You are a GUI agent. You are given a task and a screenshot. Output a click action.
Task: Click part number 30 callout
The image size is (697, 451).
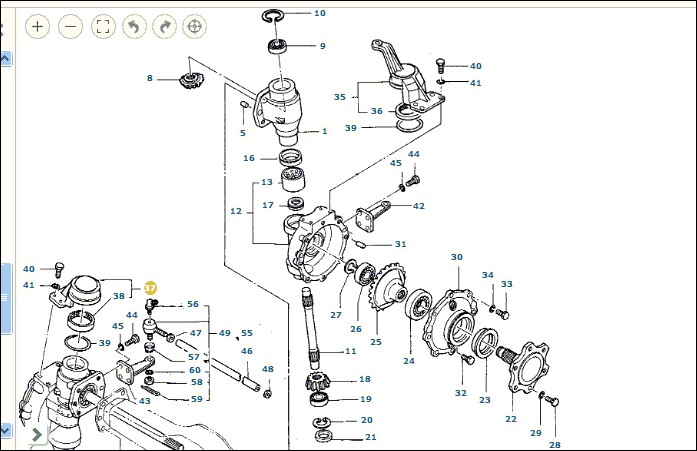pos(457,257)
